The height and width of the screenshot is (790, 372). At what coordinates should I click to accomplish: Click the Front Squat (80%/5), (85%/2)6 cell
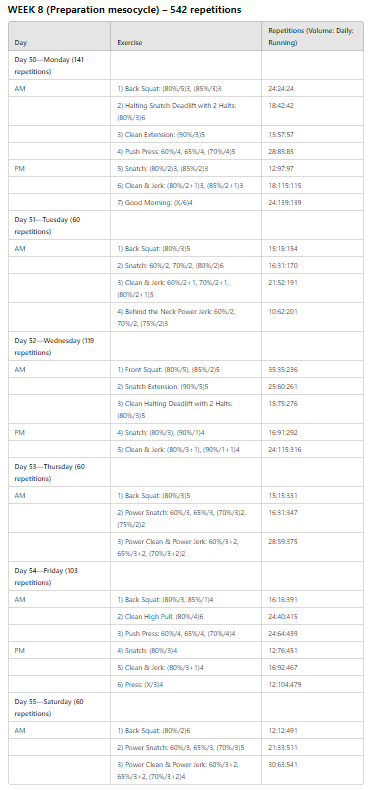(186, 369)
